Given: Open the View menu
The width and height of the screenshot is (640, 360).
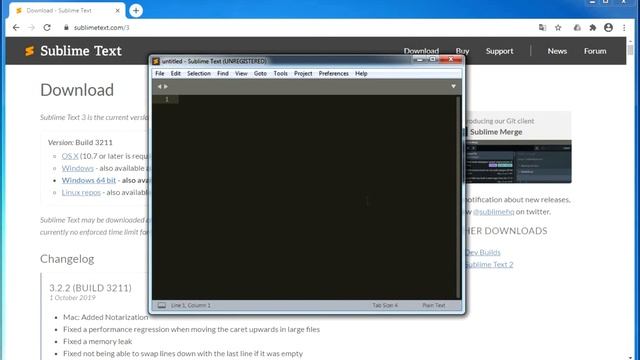Looking at the screenshot, I should [x=241, y=73].
